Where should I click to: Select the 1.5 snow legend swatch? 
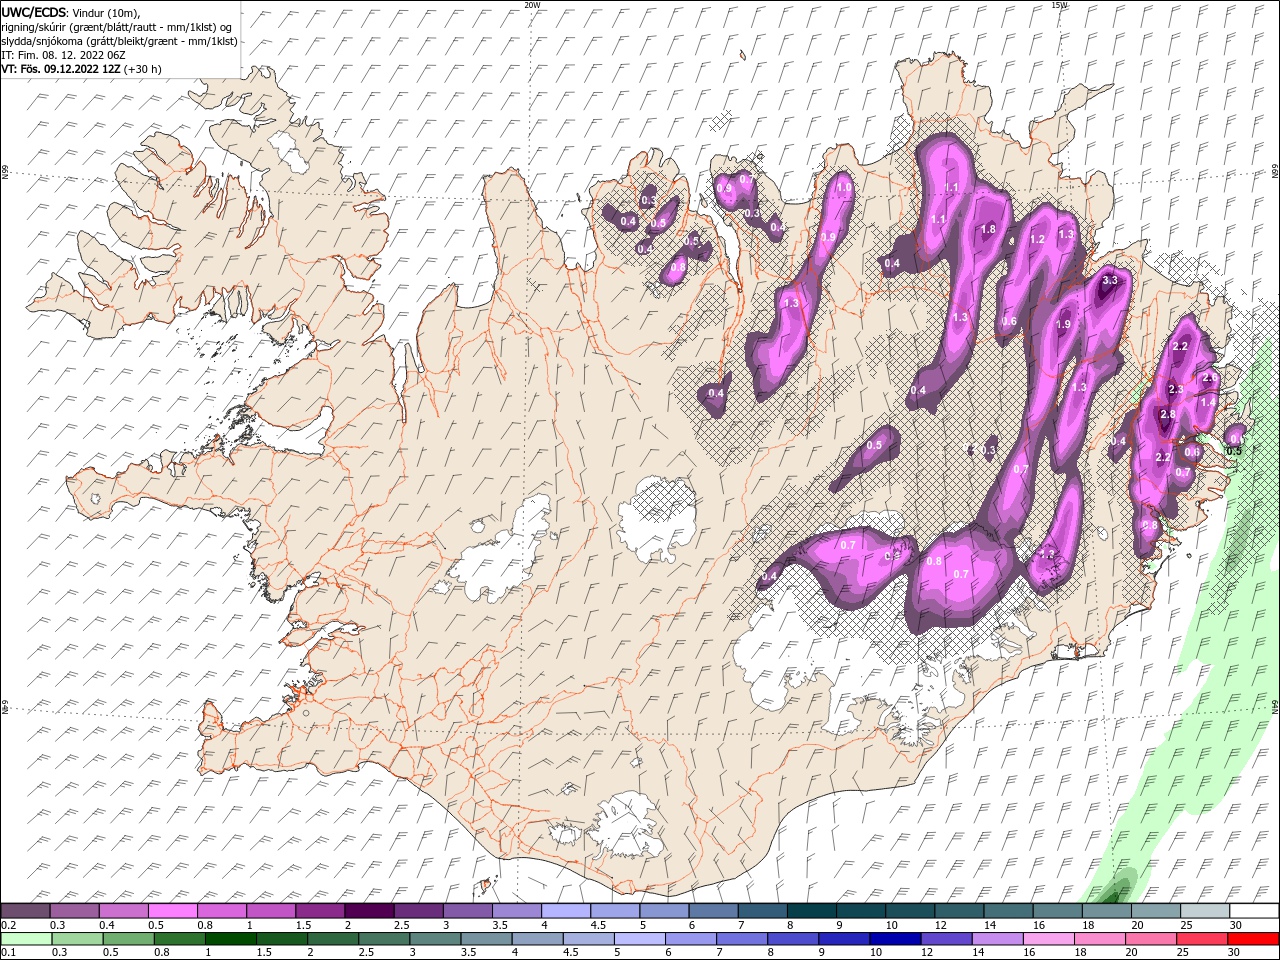[x=320, y=911]
